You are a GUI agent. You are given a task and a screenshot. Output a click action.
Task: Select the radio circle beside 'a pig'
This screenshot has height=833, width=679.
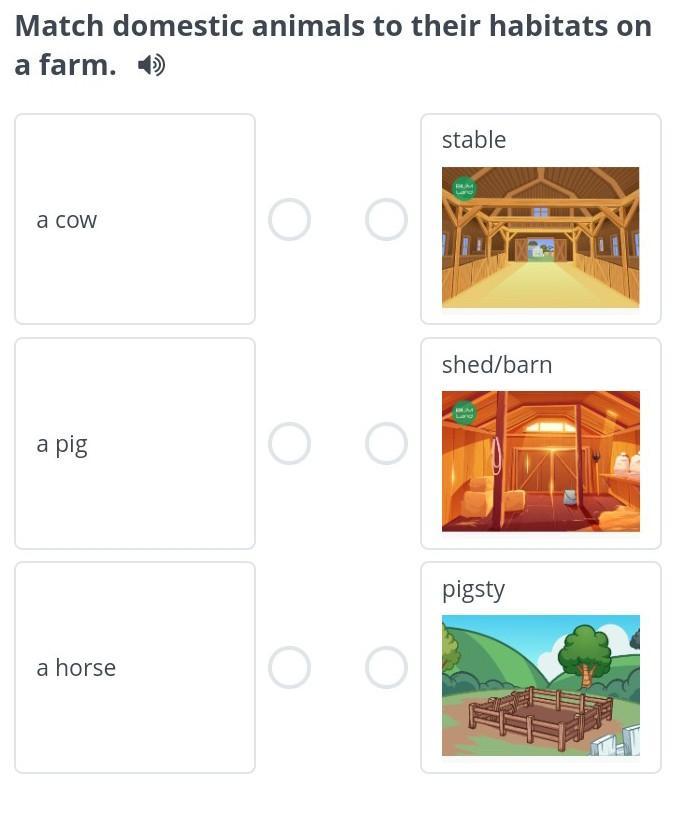coord(289,443)
